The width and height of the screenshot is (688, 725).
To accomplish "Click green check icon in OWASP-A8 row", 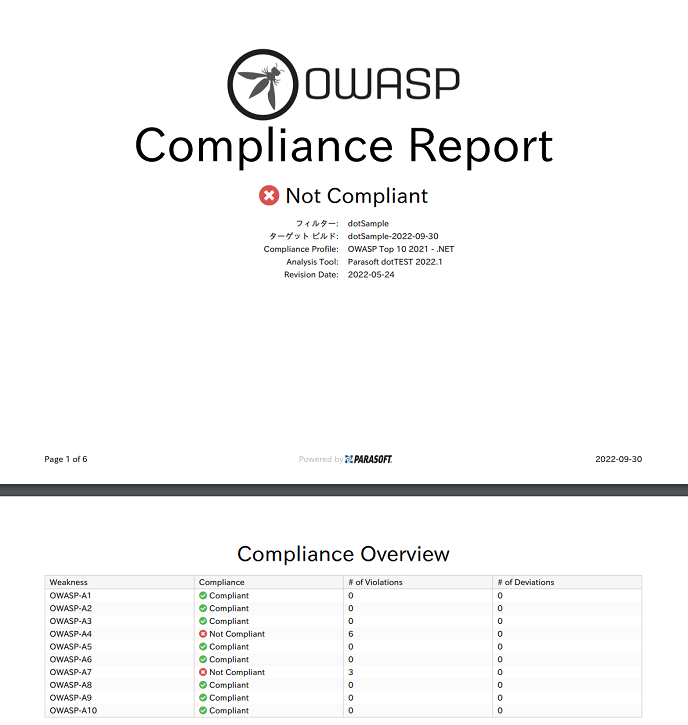I will point(203,685).
